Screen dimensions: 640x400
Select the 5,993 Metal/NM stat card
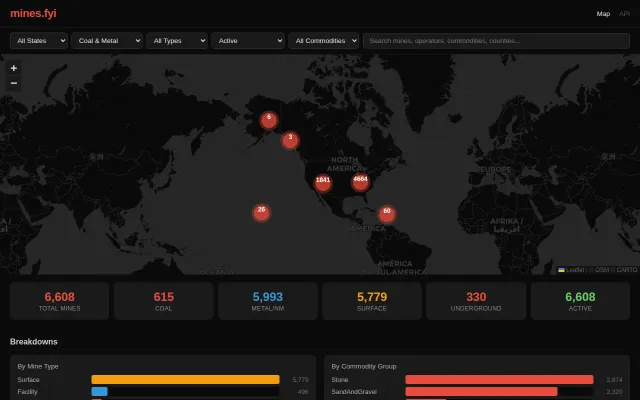click(268, 301)
